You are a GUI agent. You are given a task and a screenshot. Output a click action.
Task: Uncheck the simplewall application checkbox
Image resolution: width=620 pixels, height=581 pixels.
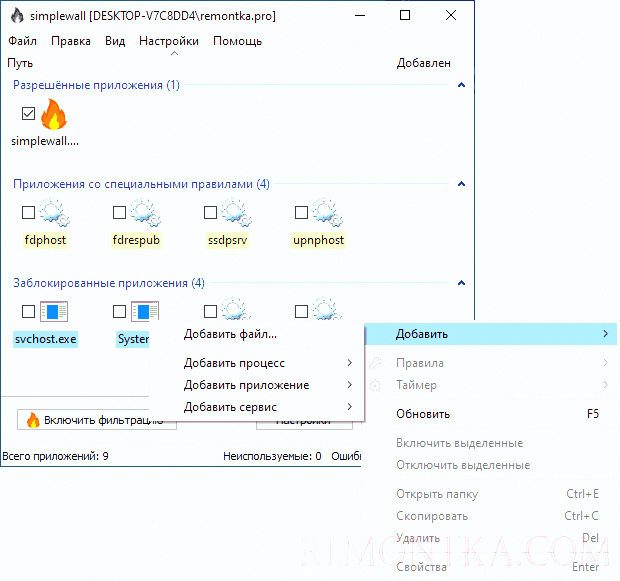(28, 115)
